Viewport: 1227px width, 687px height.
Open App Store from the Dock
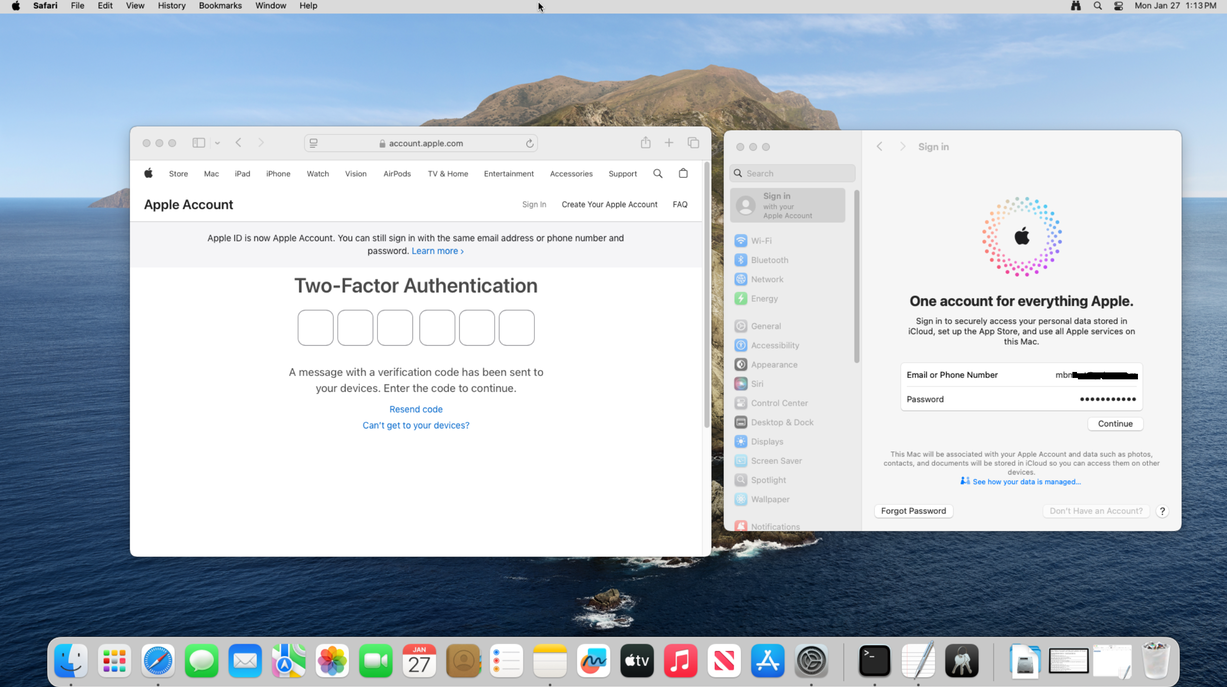(x=767, y=661)
